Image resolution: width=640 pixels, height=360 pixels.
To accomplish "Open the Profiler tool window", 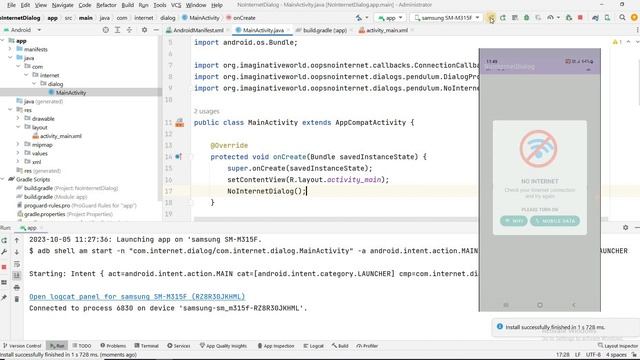I will click(x=367, y=346).
